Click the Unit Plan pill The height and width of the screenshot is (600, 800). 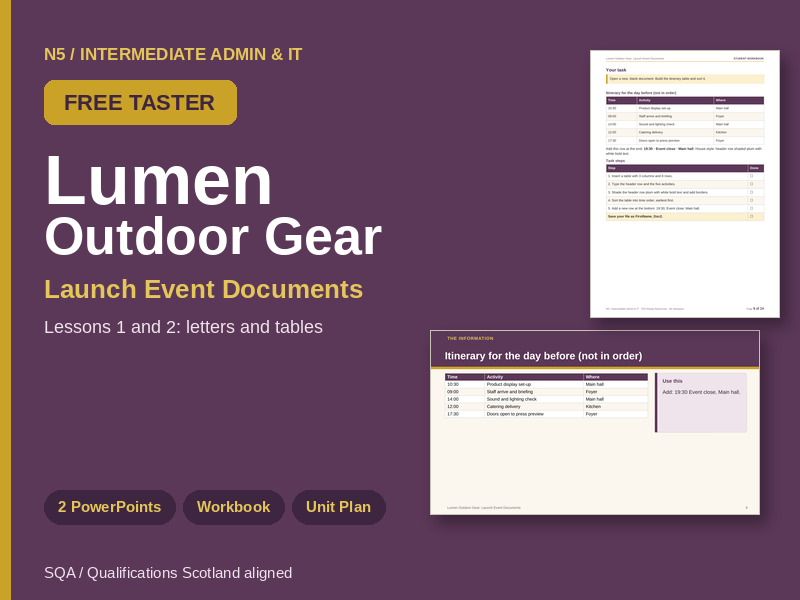(x=338, y=507)
